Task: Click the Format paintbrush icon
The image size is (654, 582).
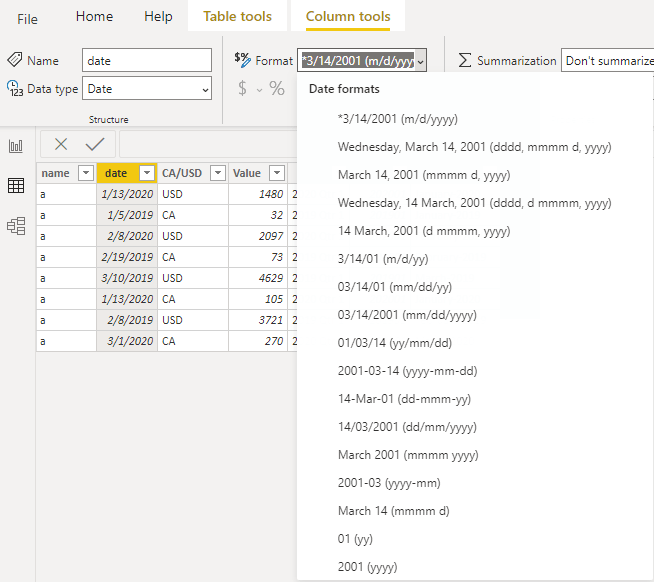Action: coord(242,60)
